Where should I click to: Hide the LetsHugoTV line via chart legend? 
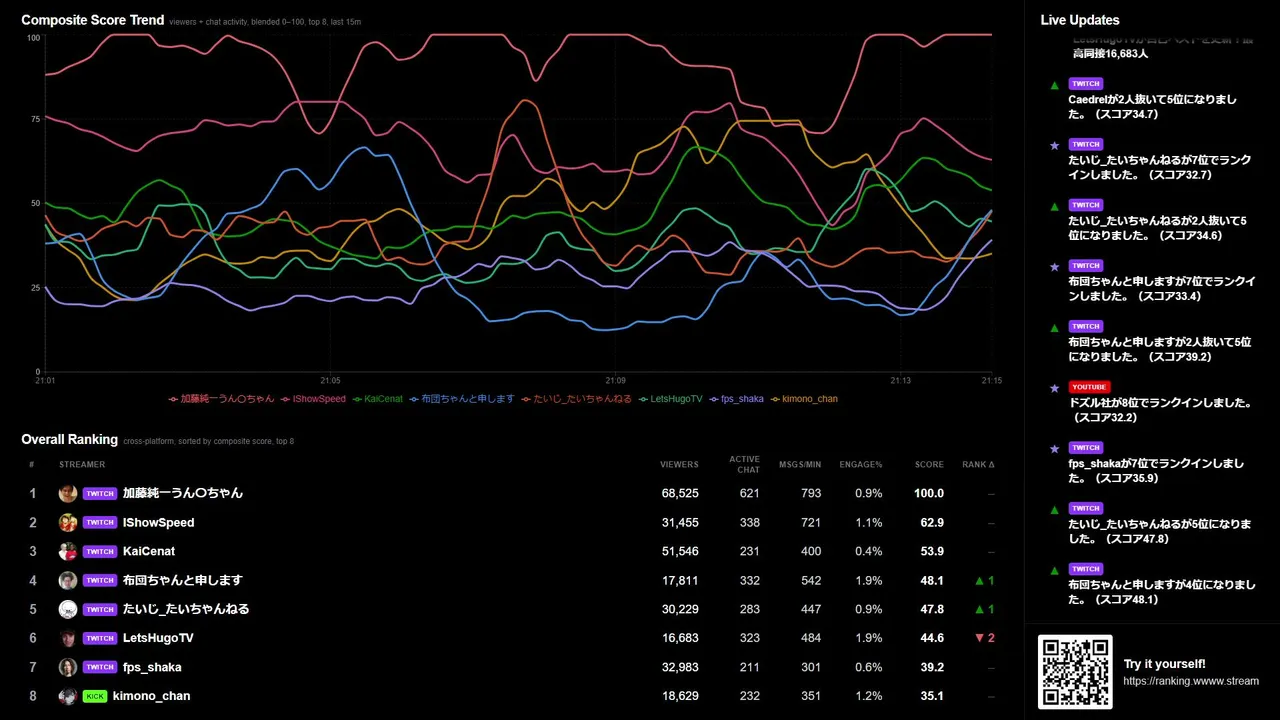point(671,399)
